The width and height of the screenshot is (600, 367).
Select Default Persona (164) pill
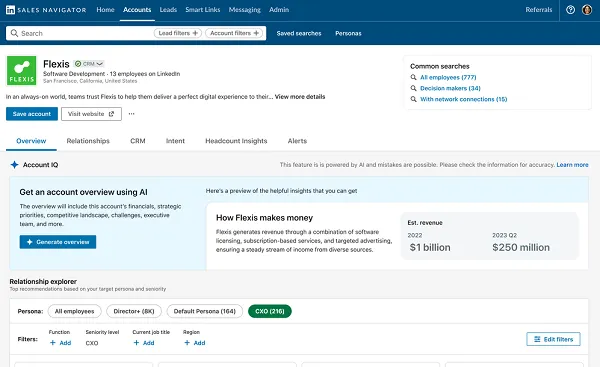tap(205, 311)
